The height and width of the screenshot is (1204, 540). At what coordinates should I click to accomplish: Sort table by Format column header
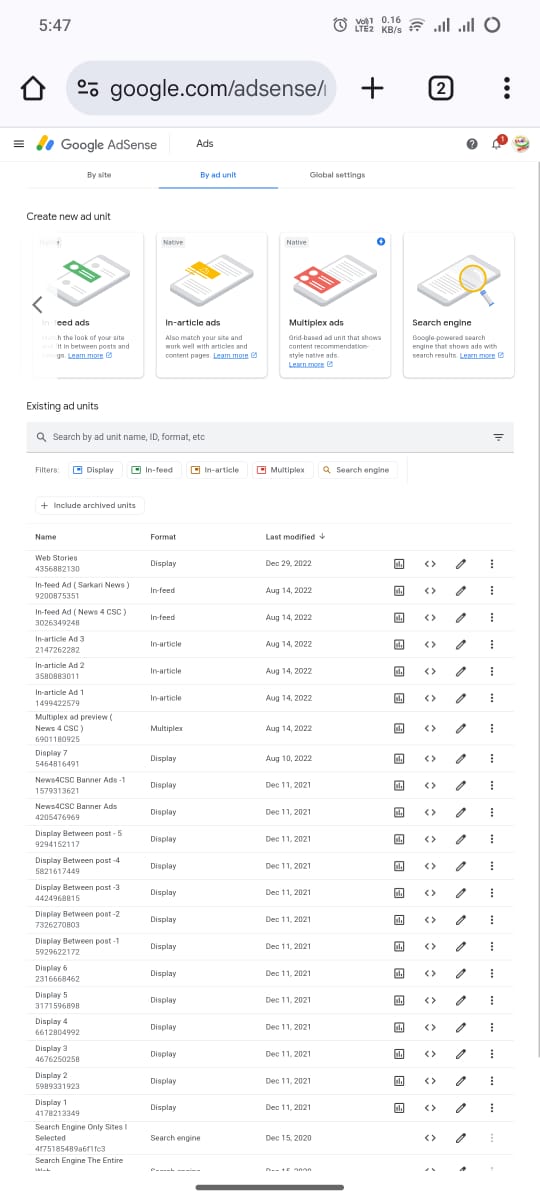[163, 537]
